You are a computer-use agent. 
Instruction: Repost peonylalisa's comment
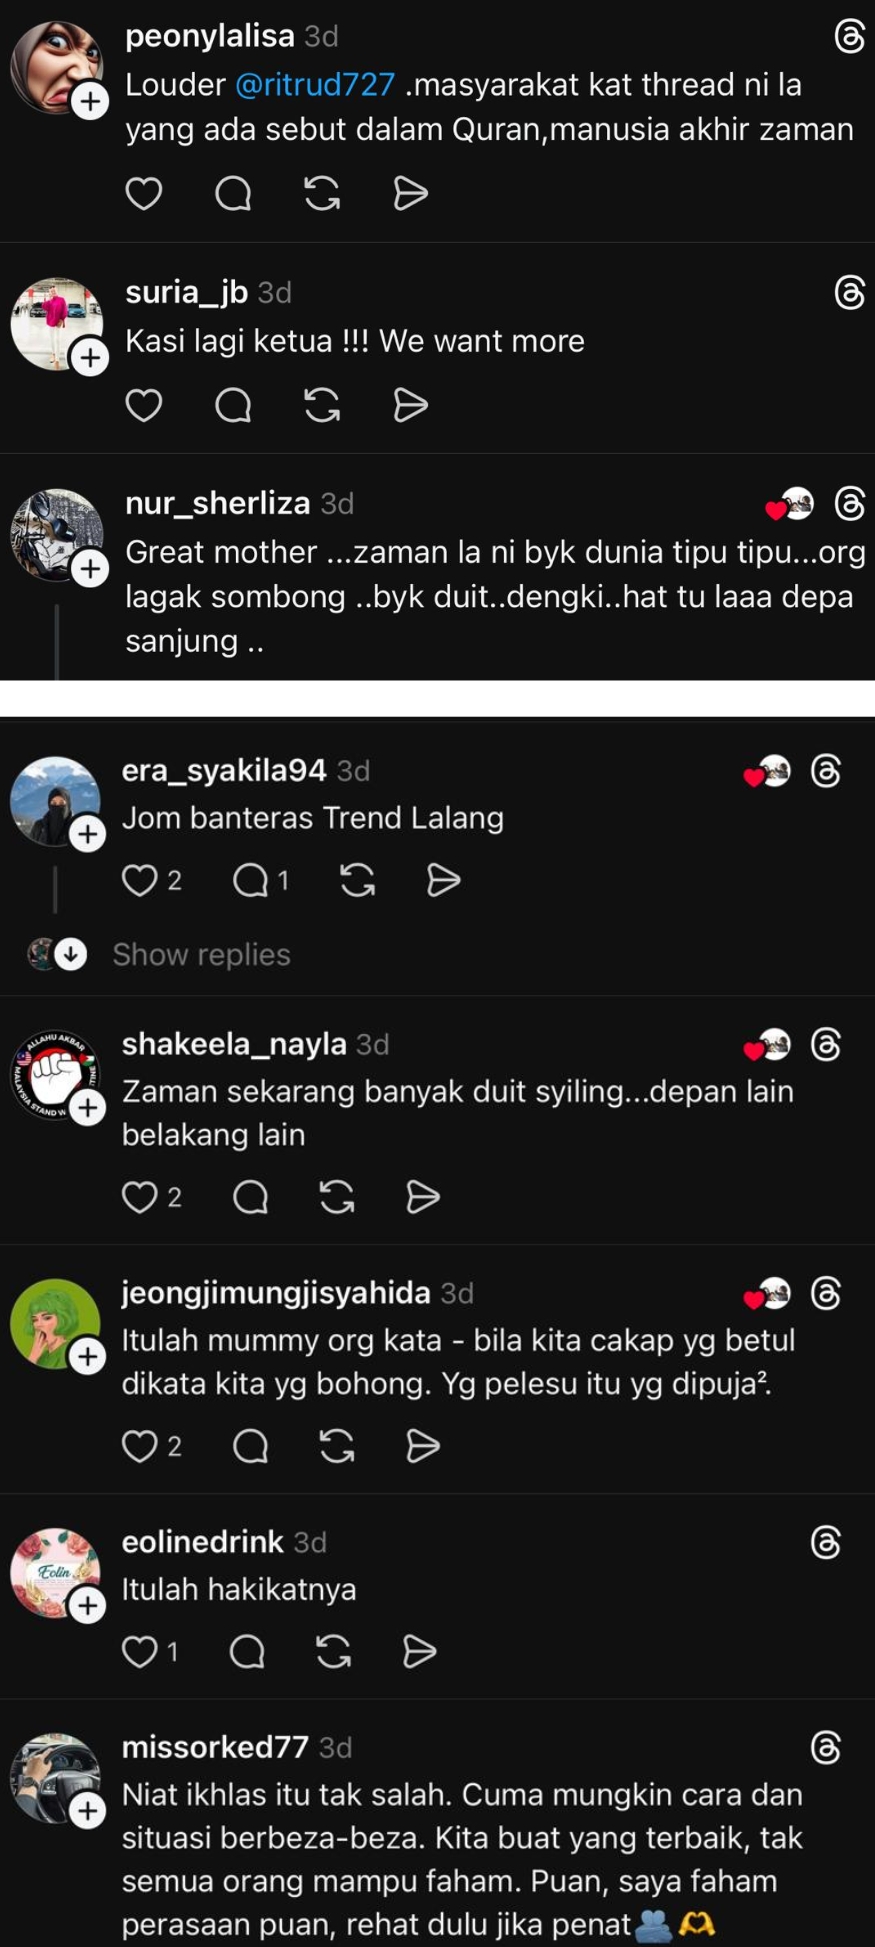click(x=322, y=193)
